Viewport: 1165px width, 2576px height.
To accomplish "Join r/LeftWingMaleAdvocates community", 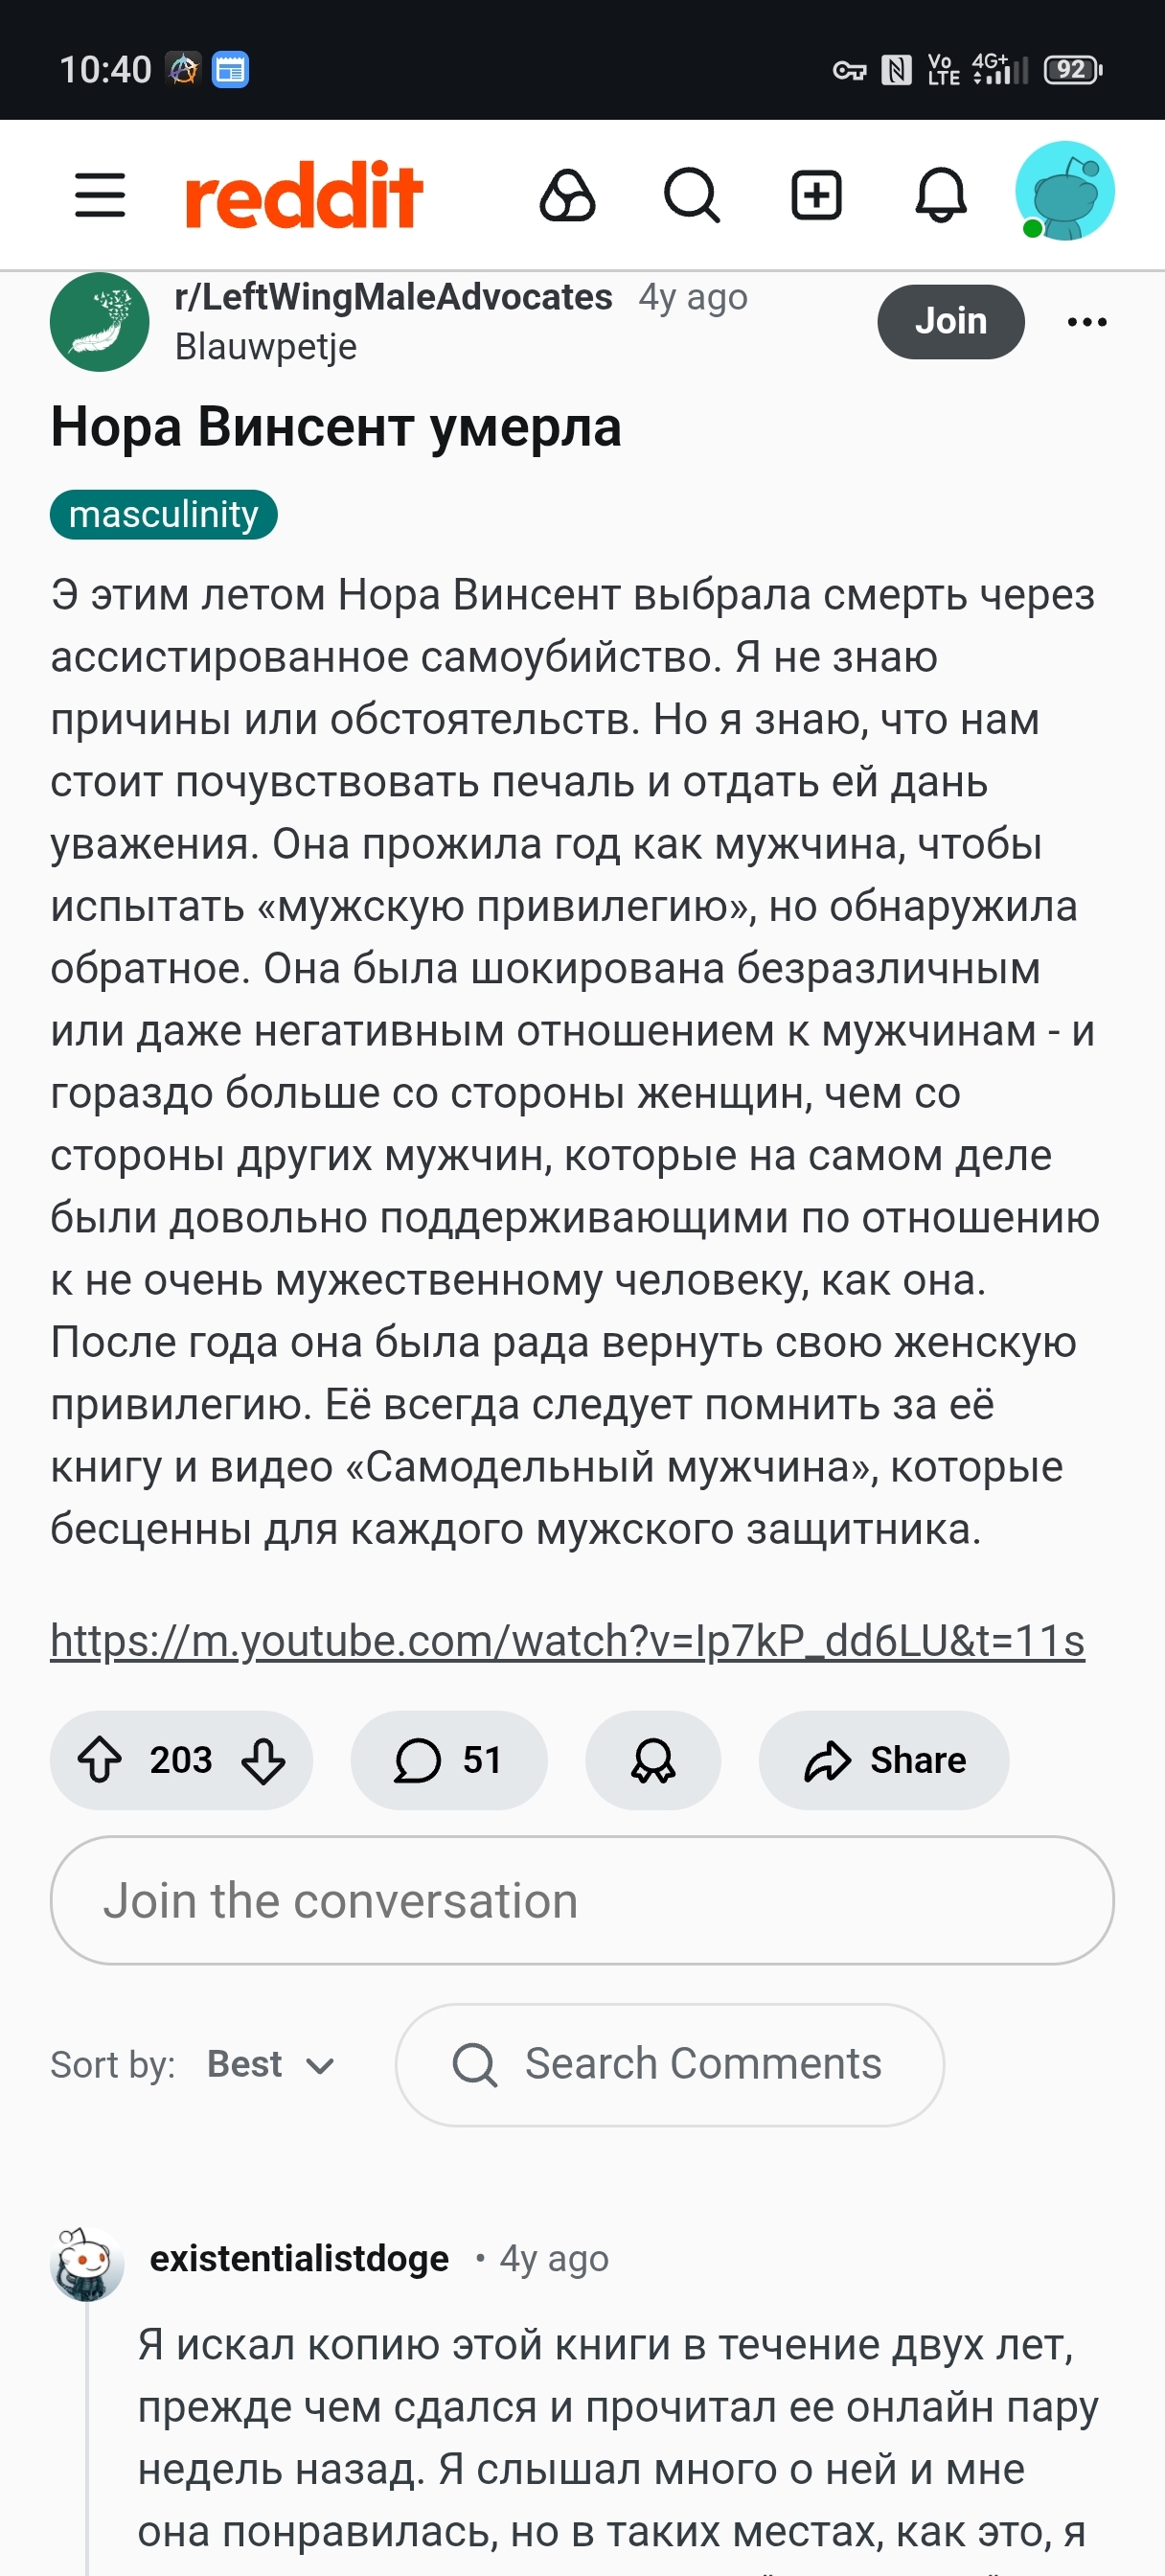I will click(x=951, y=321).
